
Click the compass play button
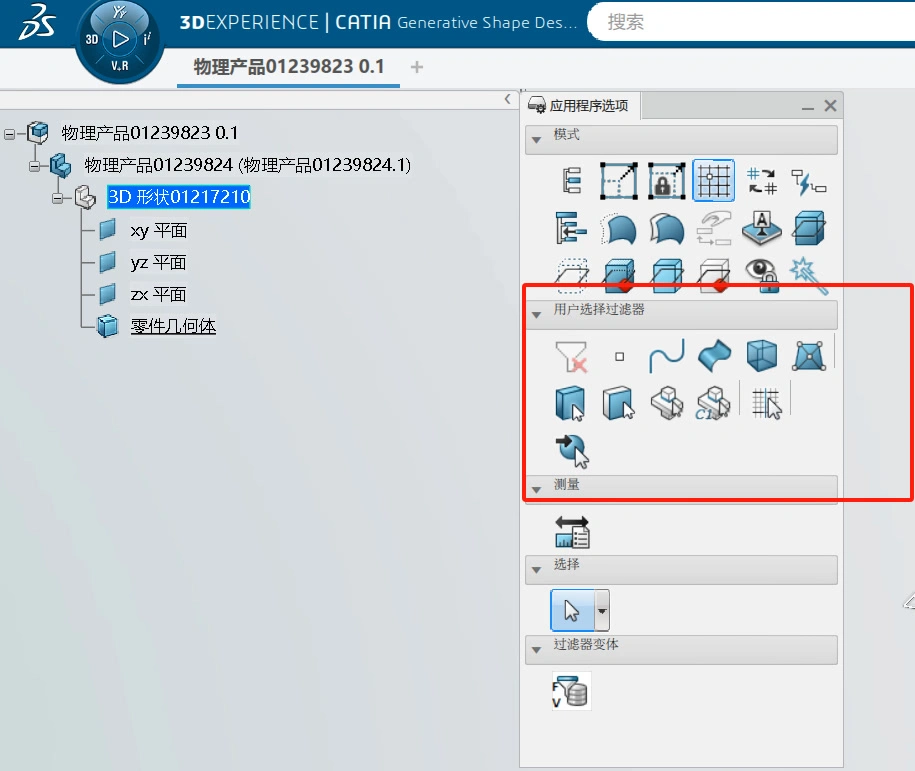coord(120,39)
